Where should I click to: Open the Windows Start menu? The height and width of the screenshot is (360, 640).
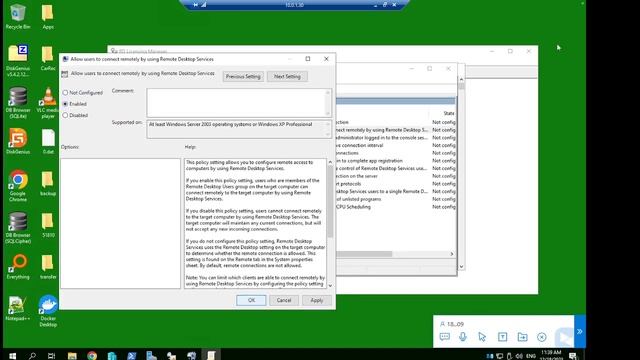(12, 356)
